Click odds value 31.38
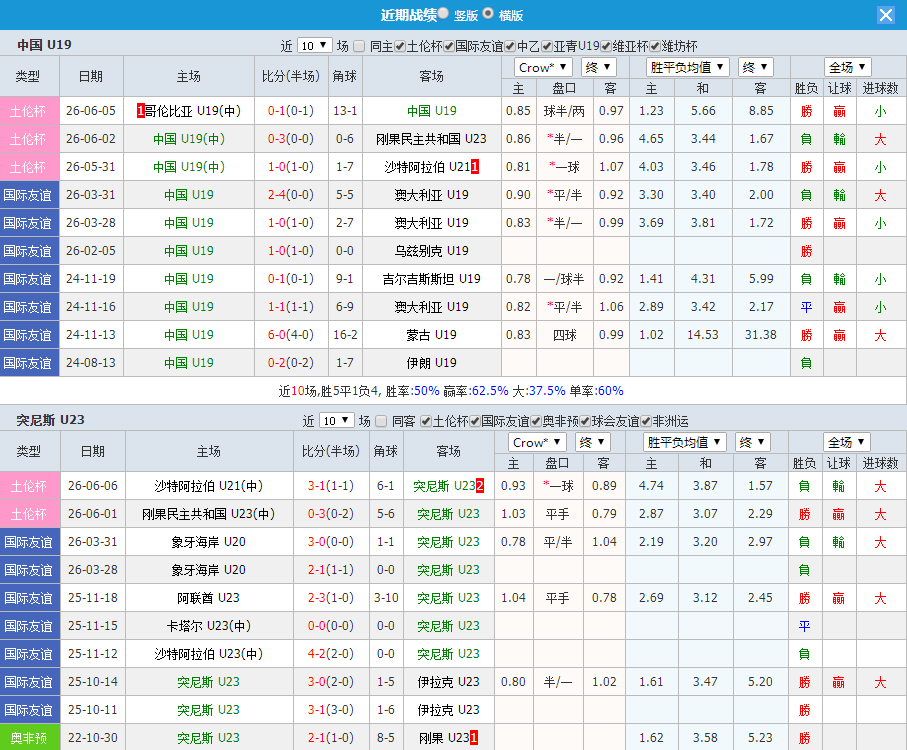This screenshot has height=750, width=907. 760,335
